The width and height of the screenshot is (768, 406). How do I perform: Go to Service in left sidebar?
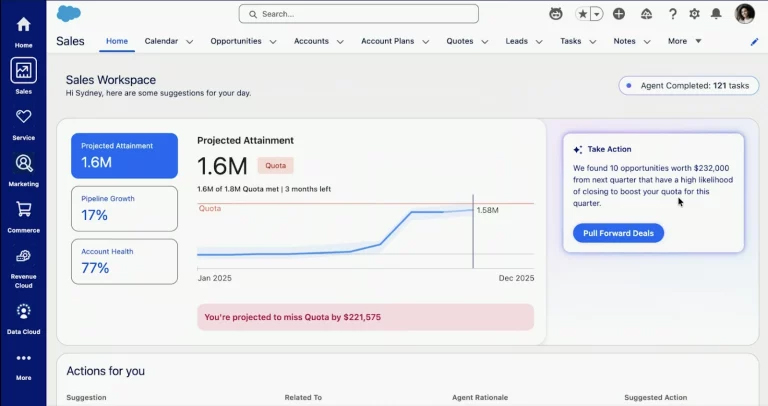23,118
